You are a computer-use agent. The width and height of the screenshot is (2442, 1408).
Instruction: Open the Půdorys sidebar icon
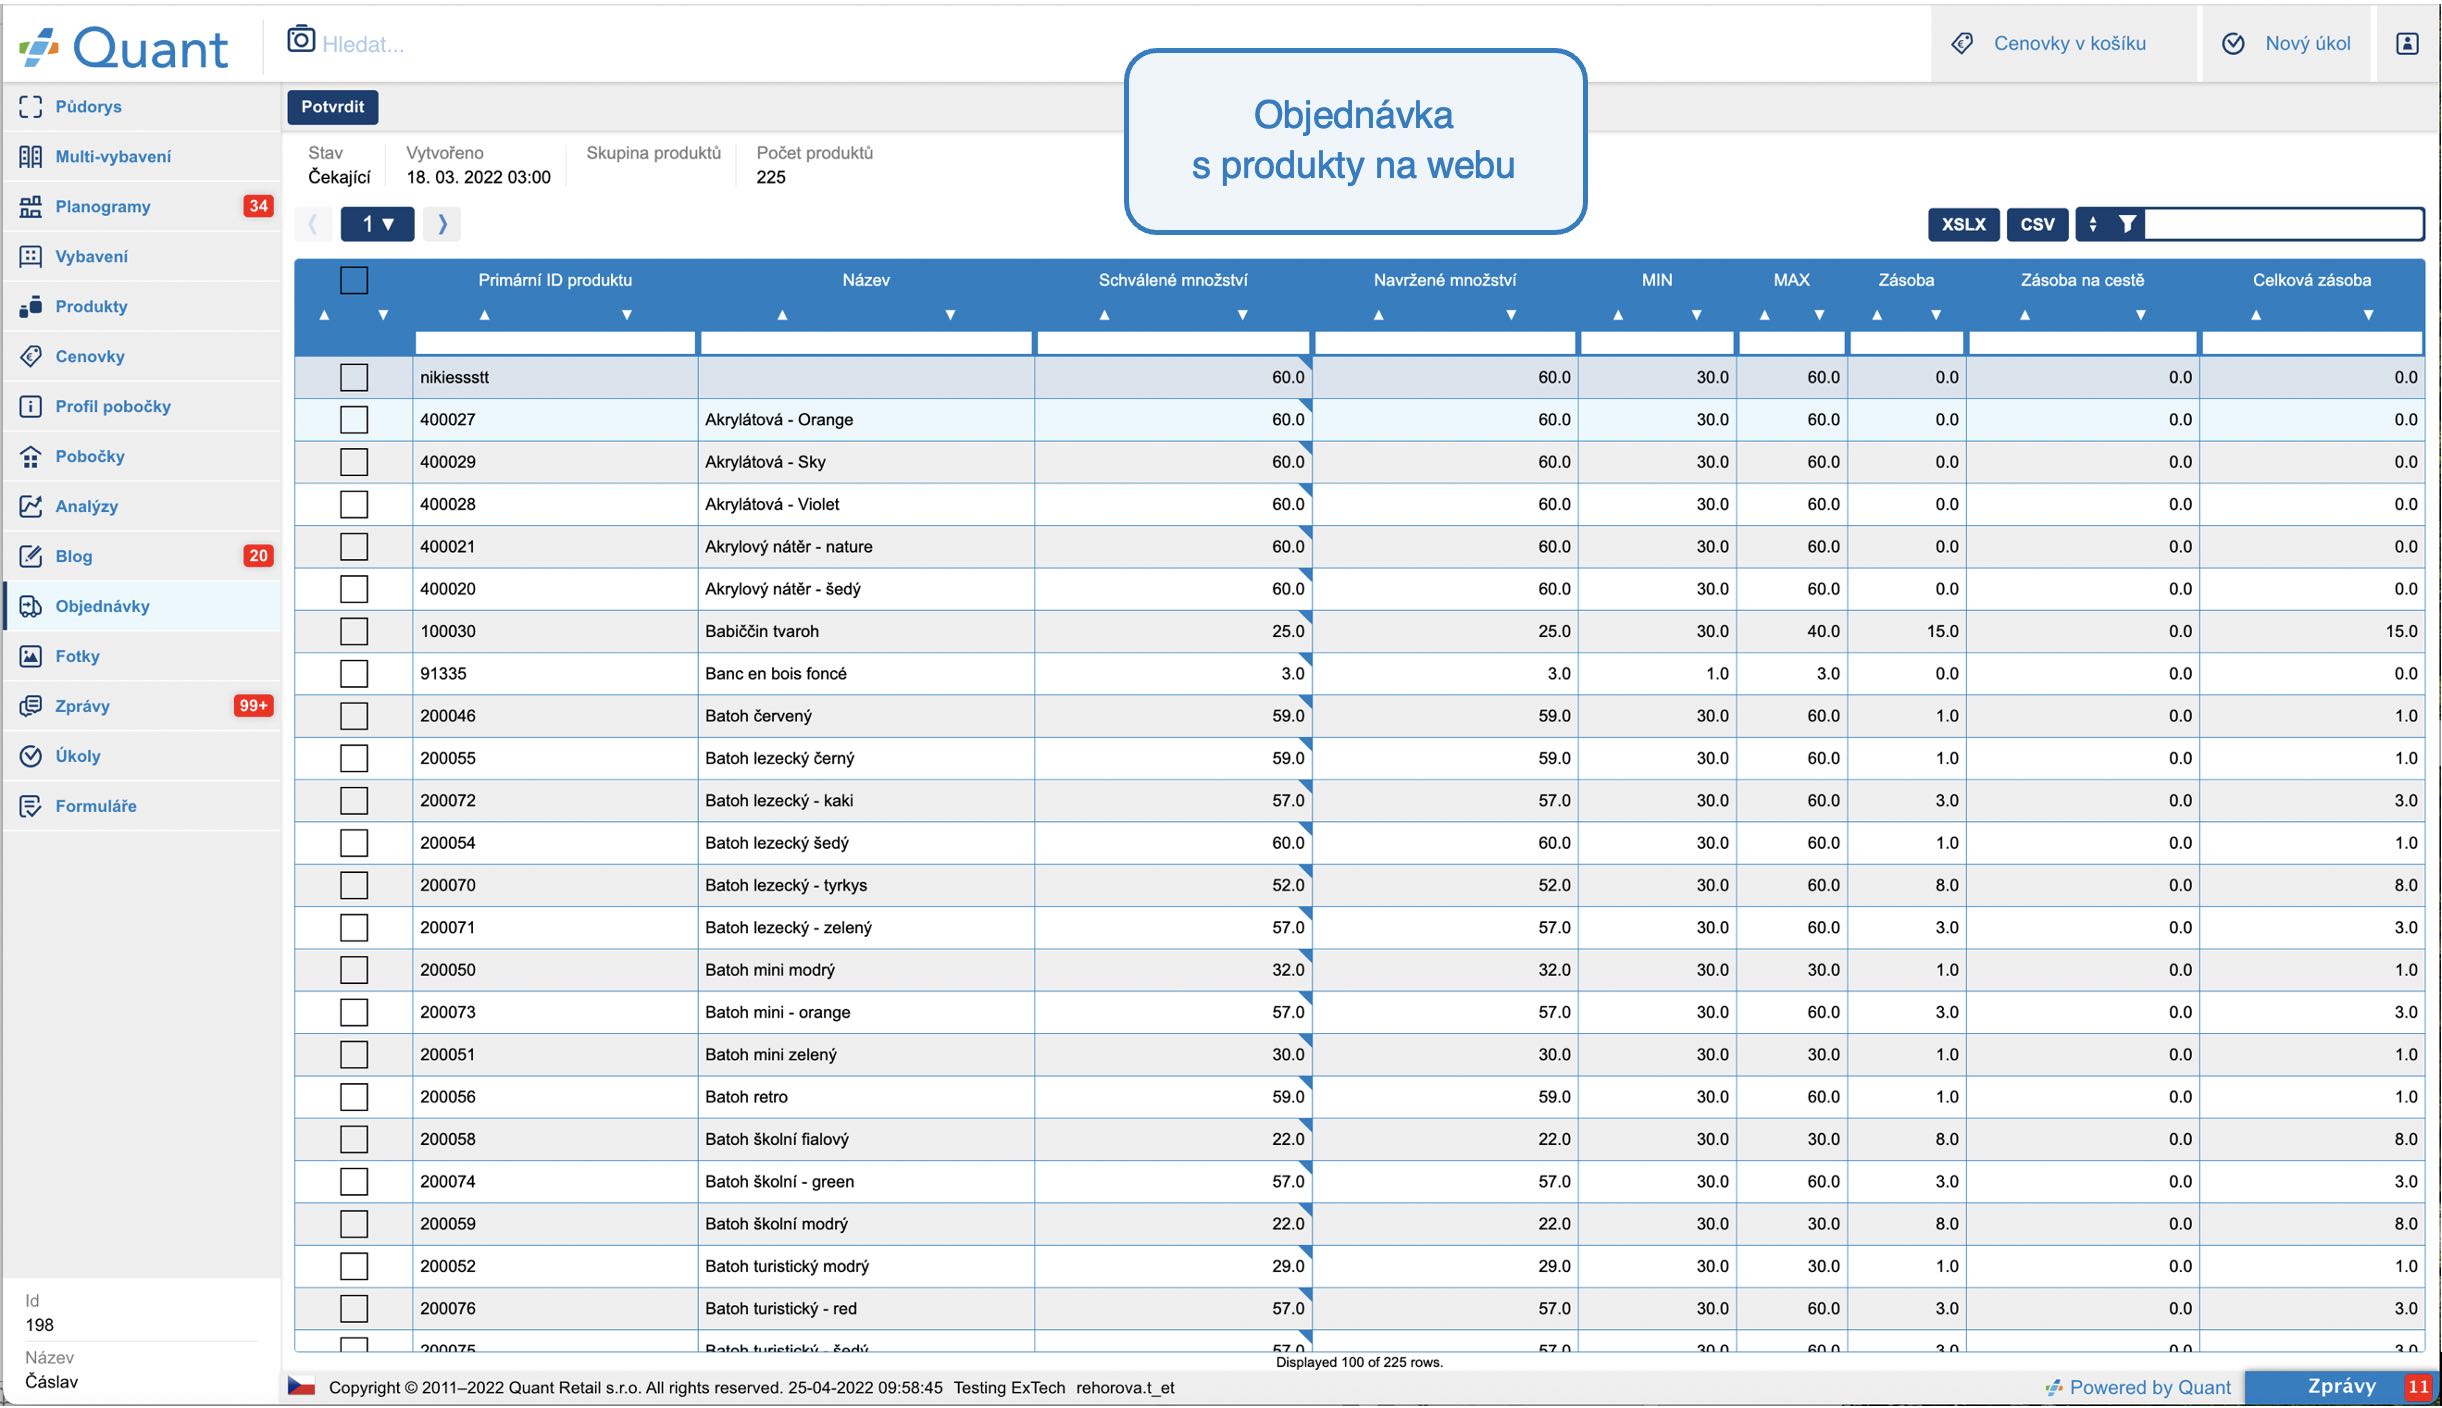point(30,107)
